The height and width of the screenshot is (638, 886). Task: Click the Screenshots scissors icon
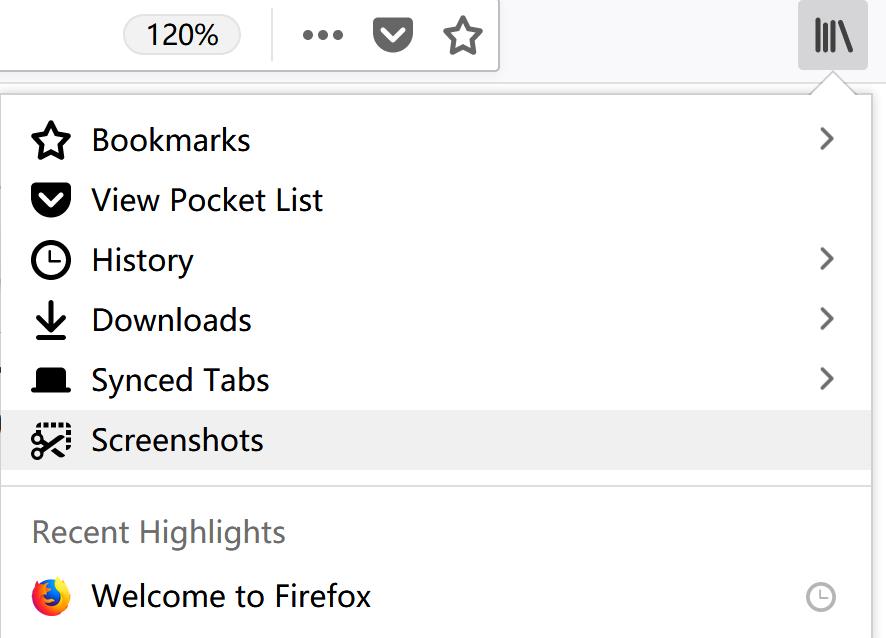coord(51,441)
